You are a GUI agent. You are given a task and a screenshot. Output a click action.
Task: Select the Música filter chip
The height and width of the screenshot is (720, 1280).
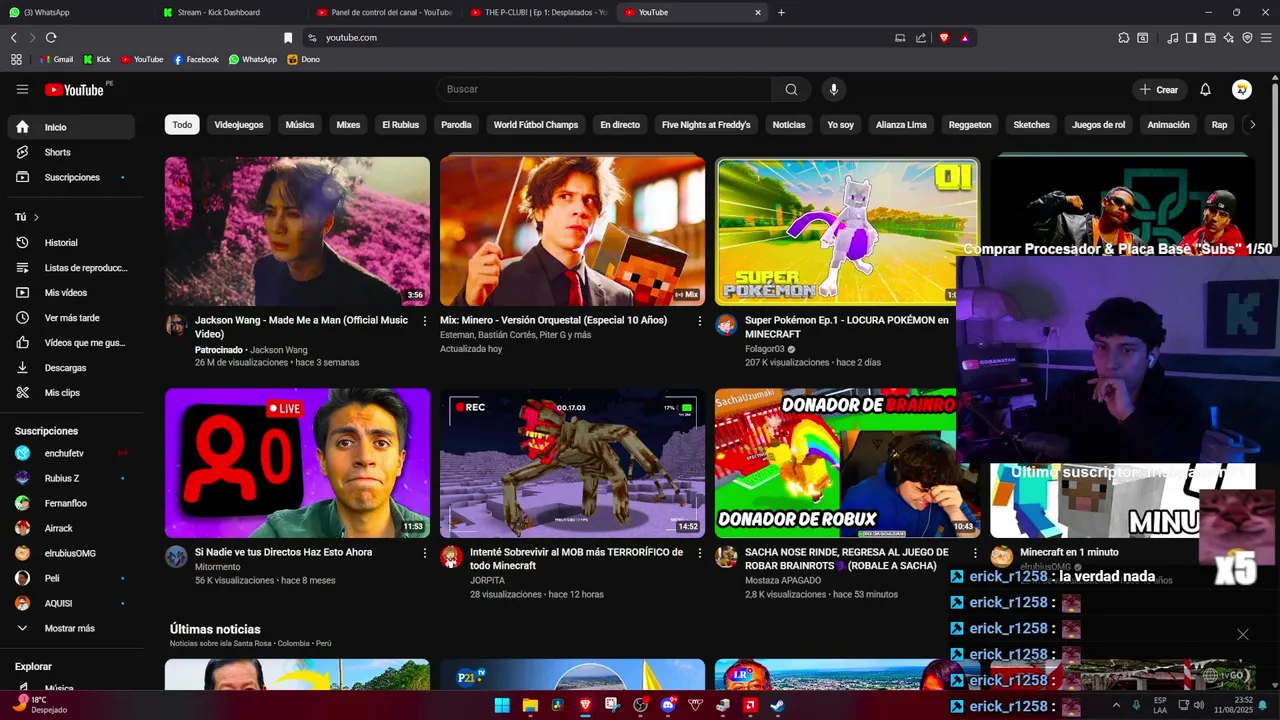pyautogui.click(x=300, y=125)
